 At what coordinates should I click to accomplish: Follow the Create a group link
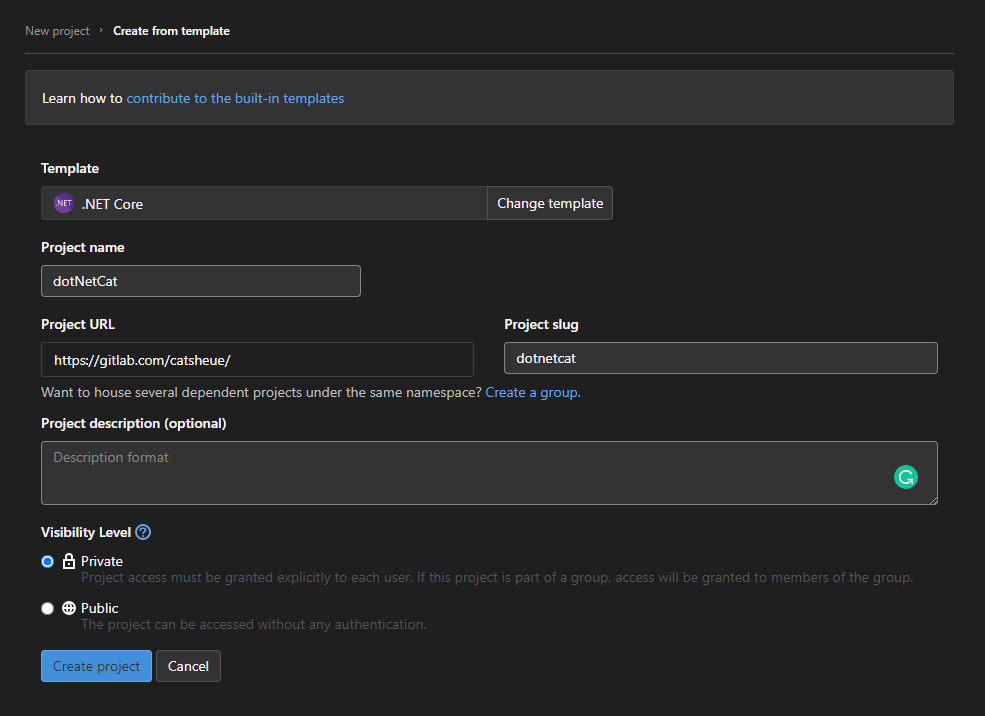[532, 392]
